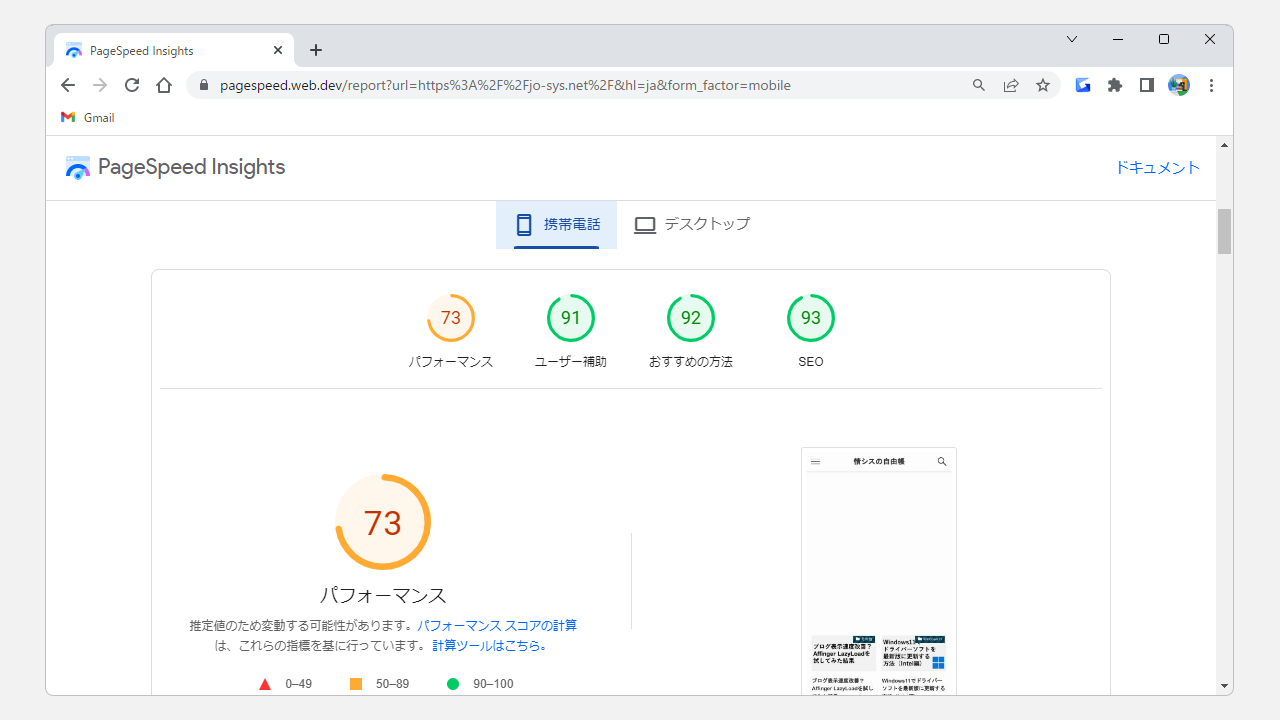Select the 携帯電話 tab
Image resolution: width=1280 pixels, height=720 pixels.
coord(557,224)
